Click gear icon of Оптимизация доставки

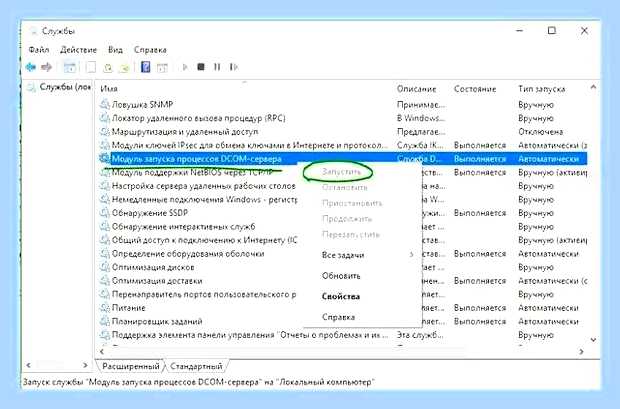click(104, 281)
